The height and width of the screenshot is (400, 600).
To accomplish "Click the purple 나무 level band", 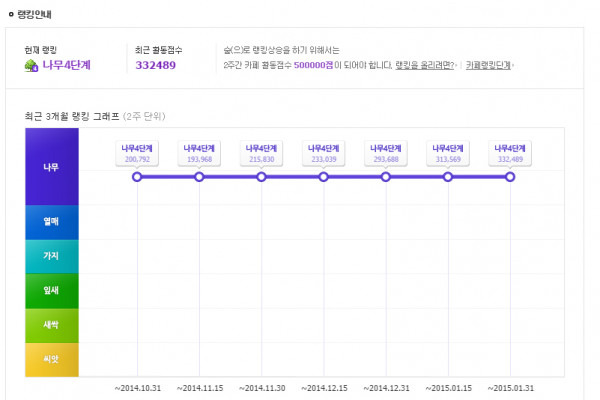I will coord(52,167).
